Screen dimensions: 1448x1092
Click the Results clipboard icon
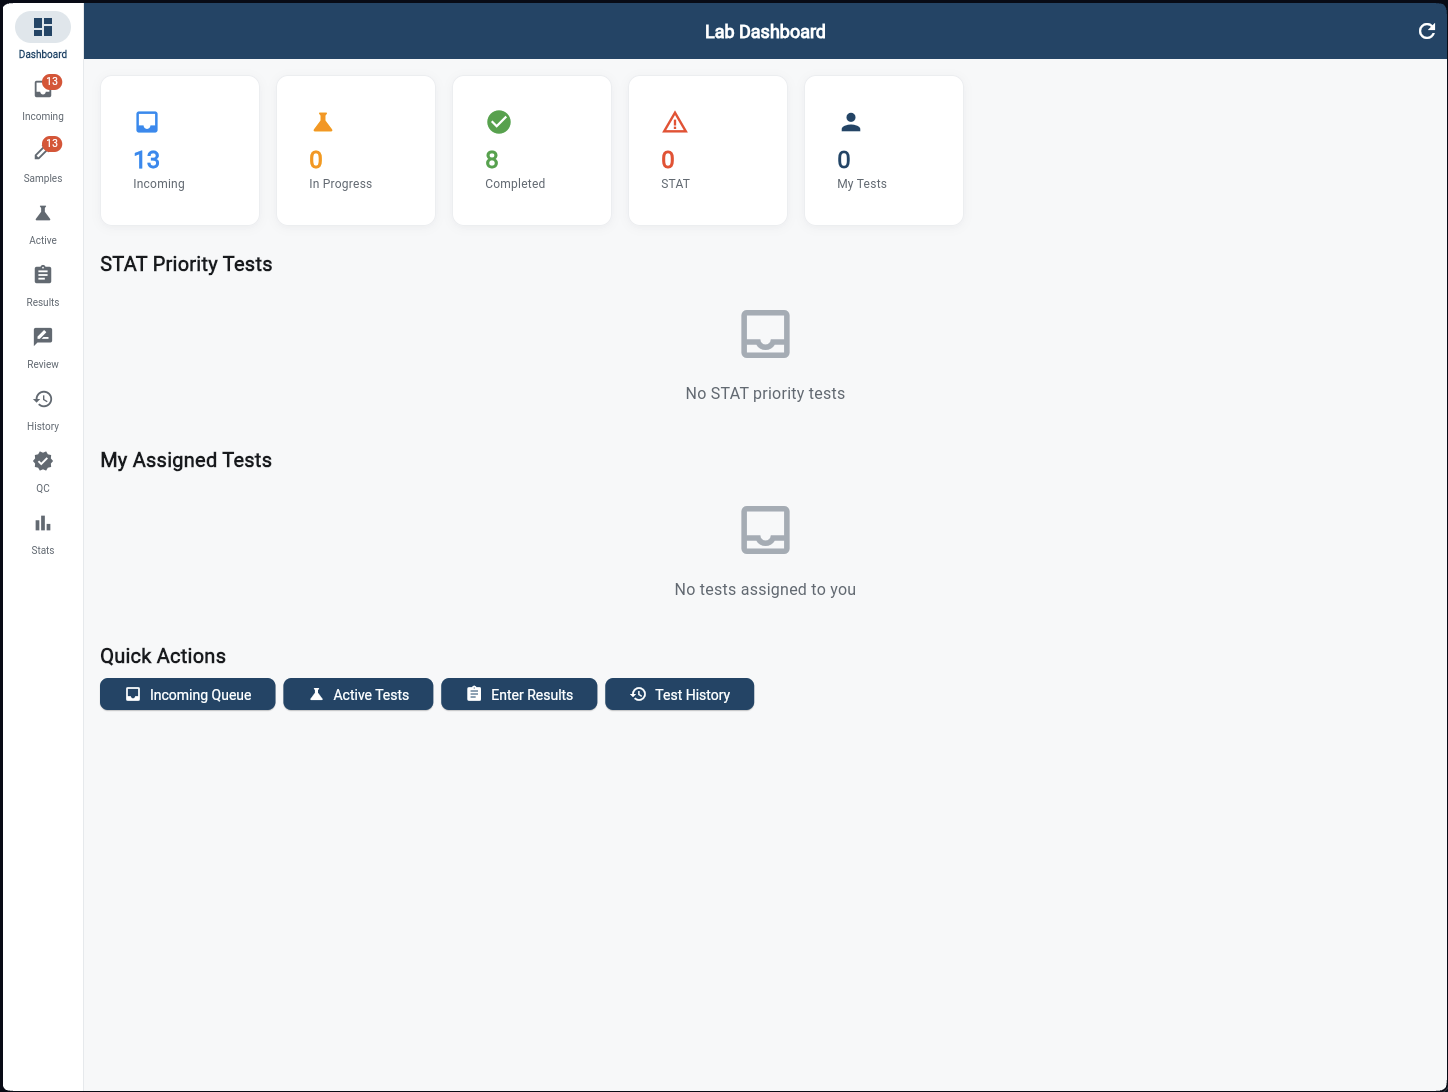42,282
